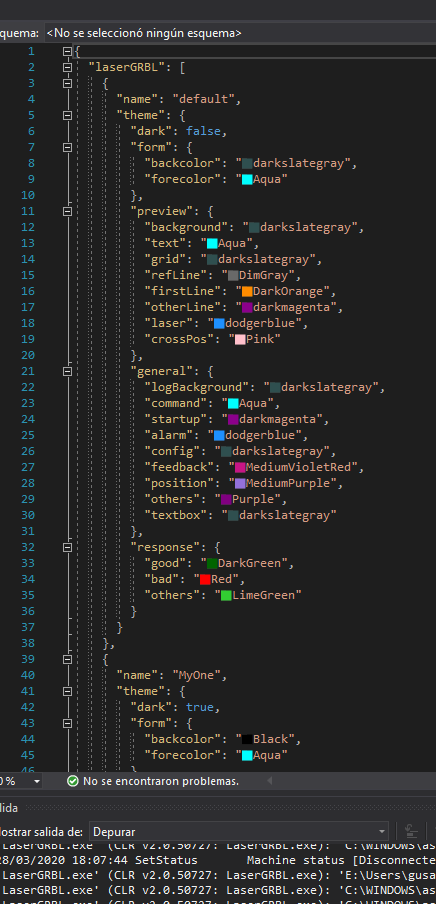This screenshot has width=436, height=904.
Task: Place cursor on the "false" value of dark
Action: click(x=203, y=131)
